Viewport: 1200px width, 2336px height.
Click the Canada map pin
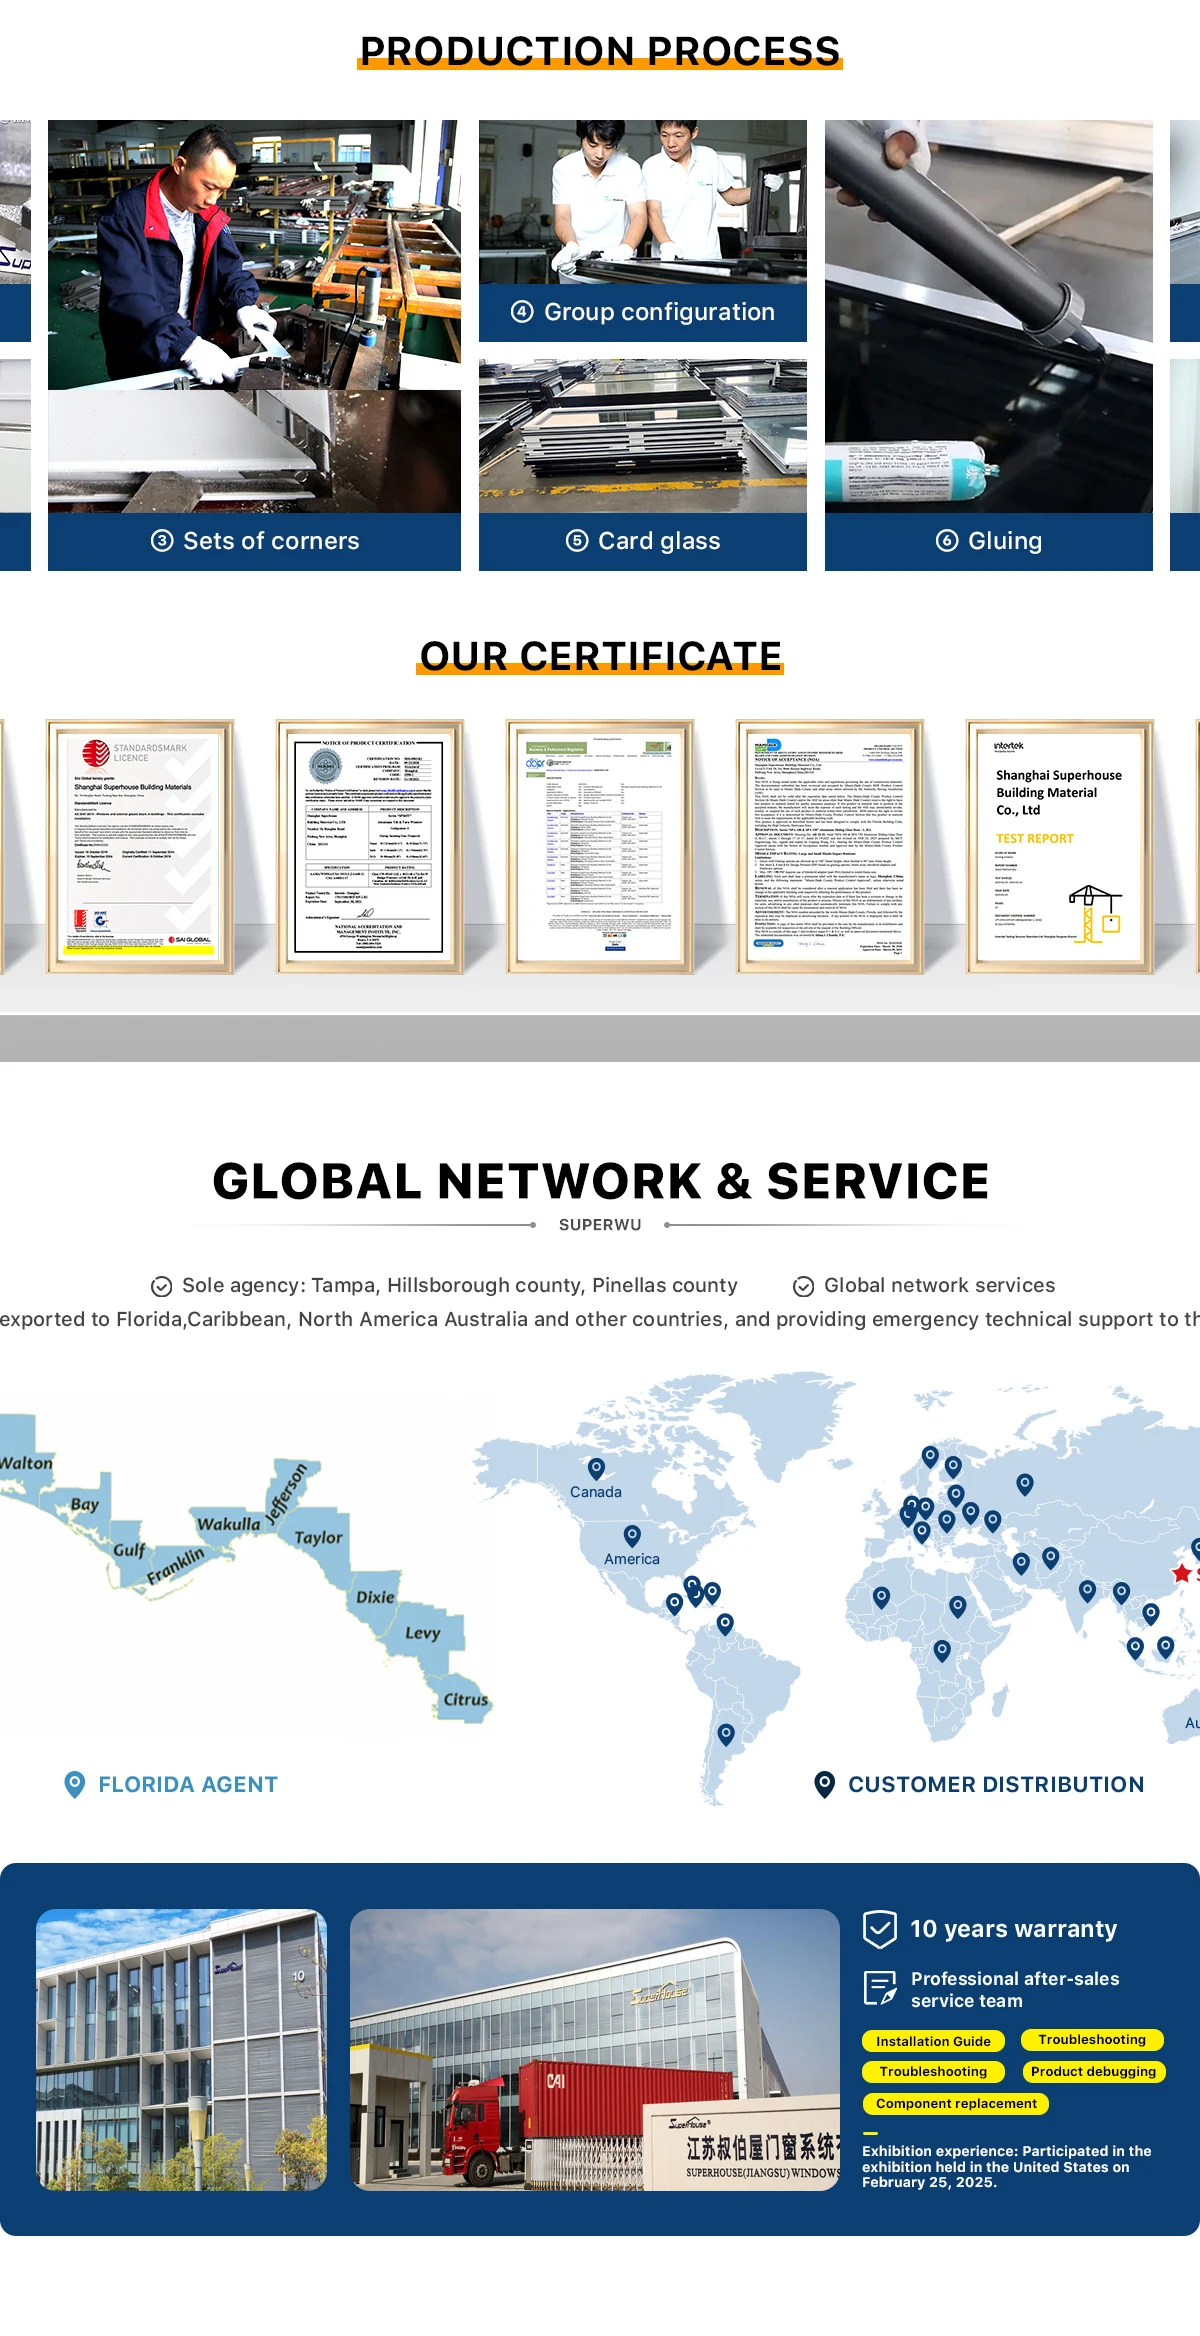click(x=596, y=1467)
